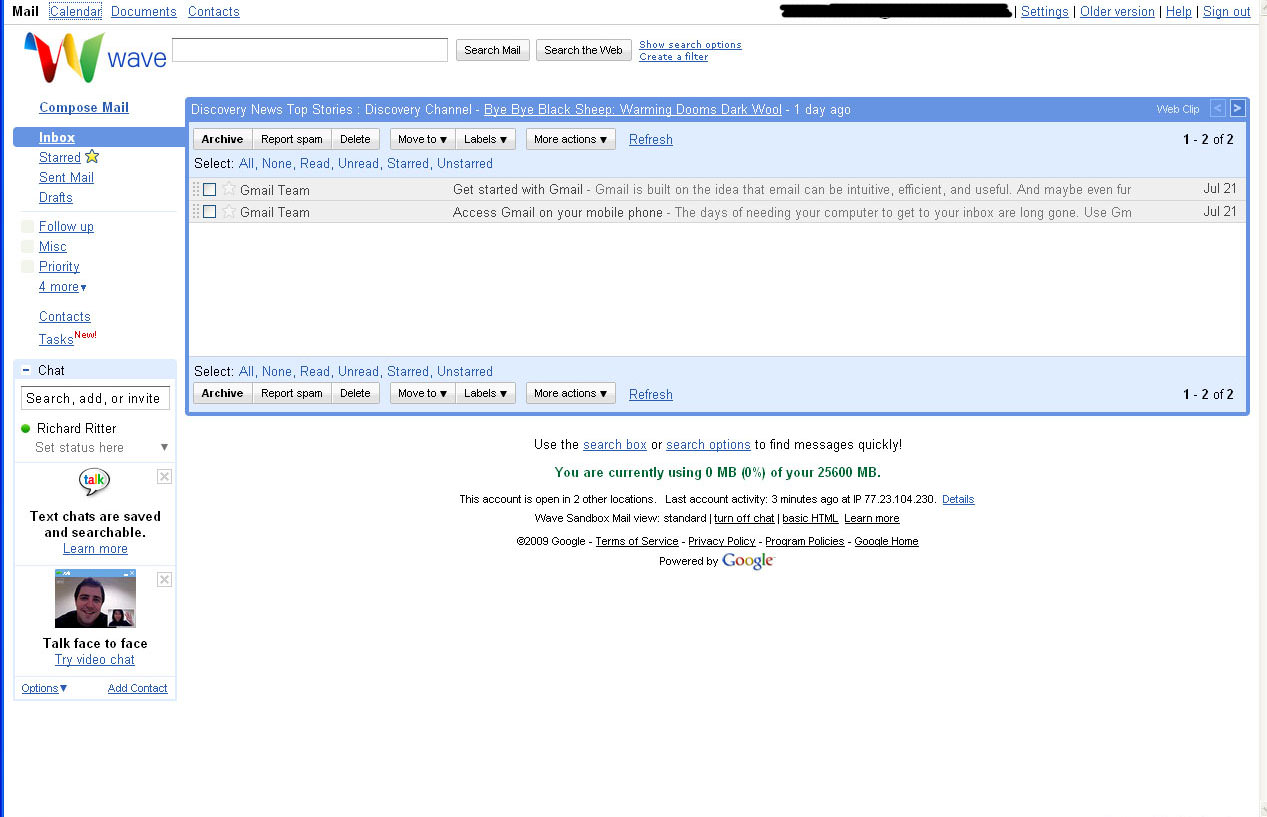This screenshot has height=817, width=1267.
Task: Click 'Details' link for account activity
Action: [x=958, y=499]
